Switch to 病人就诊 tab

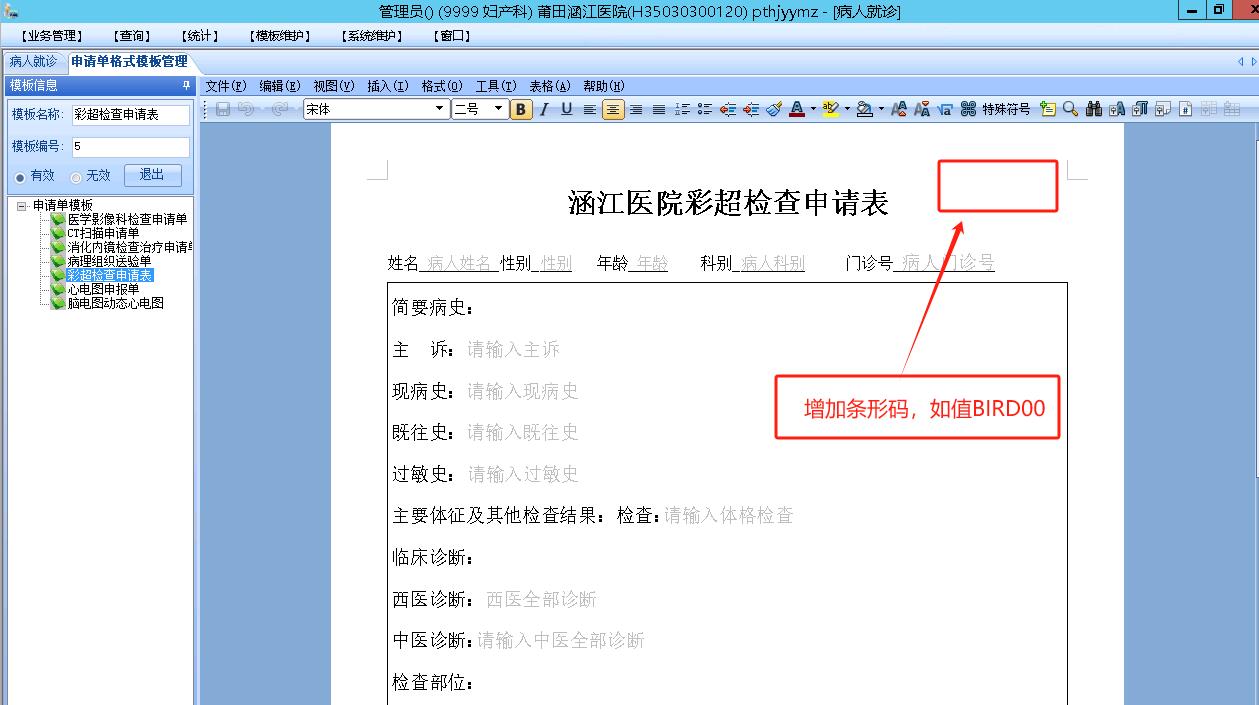tap(33, 61)
